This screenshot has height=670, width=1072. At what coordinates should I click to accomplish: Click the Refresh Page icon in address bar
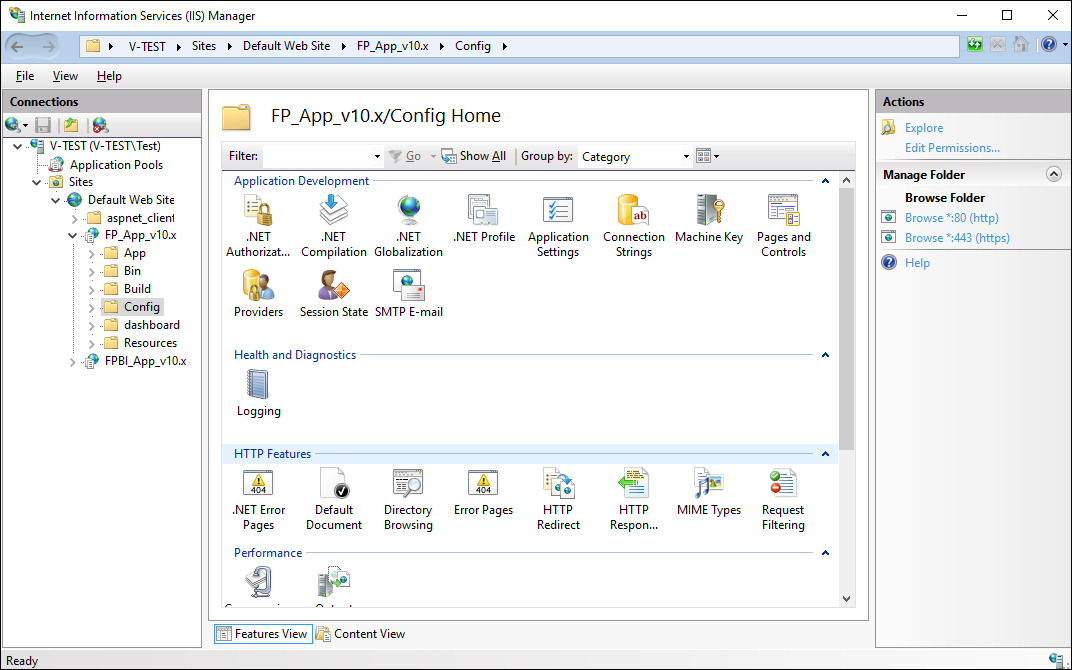(975, 45)
